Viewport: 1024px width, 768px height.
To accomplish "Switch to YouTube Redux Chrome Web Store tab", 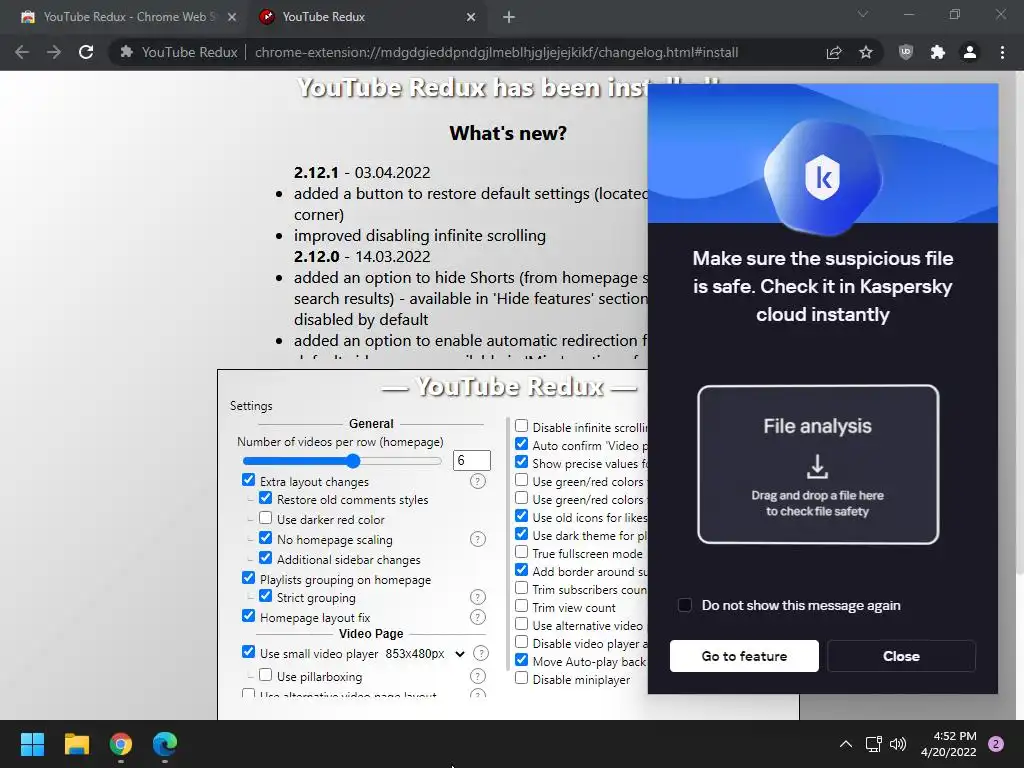I will point(129,17).
